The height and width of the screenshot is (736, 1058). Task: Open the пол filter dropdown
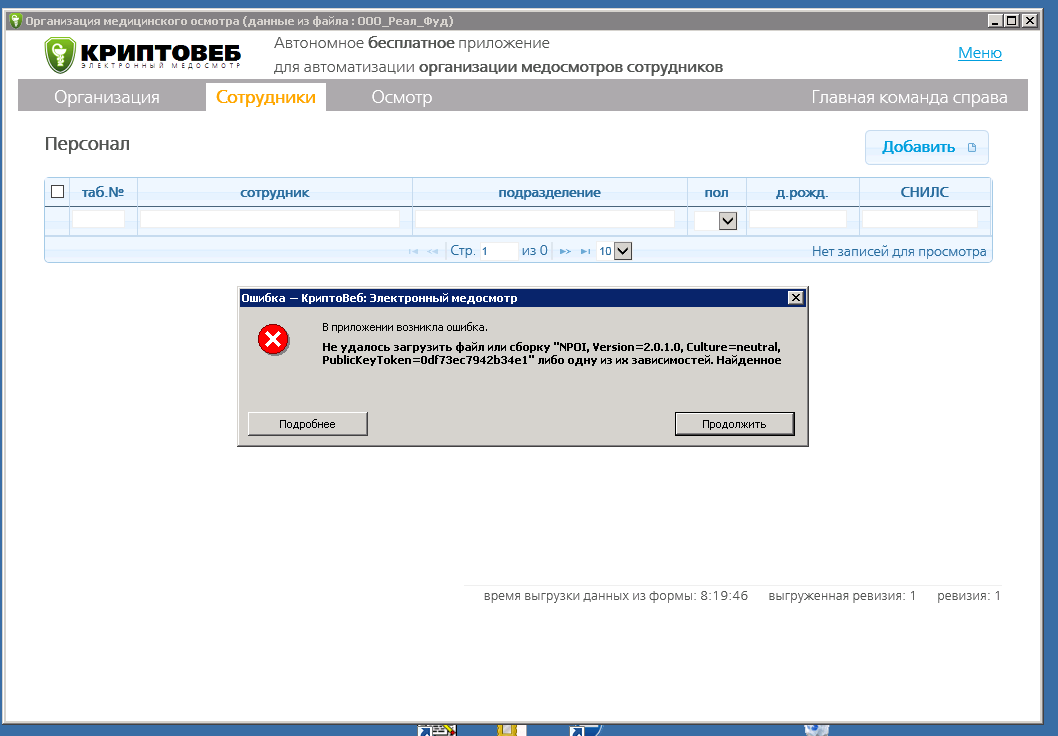(727, 221)
